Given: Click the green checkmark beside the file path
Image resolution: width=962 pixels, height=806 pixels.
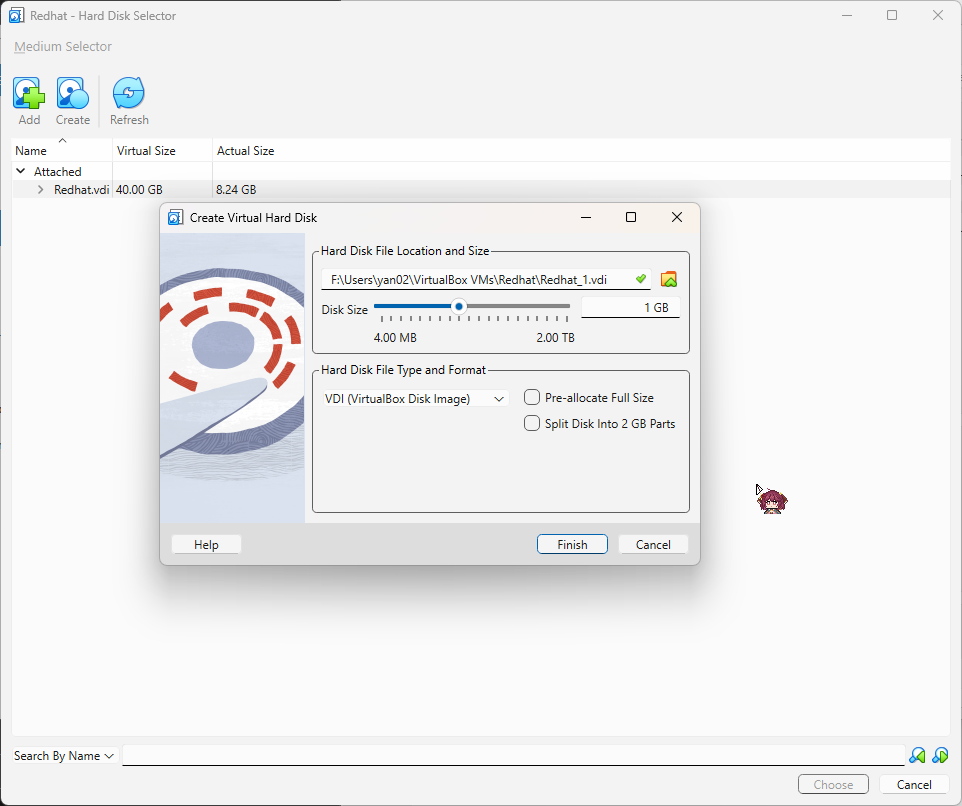Looking at the screenshot, I should click(641, 279).
